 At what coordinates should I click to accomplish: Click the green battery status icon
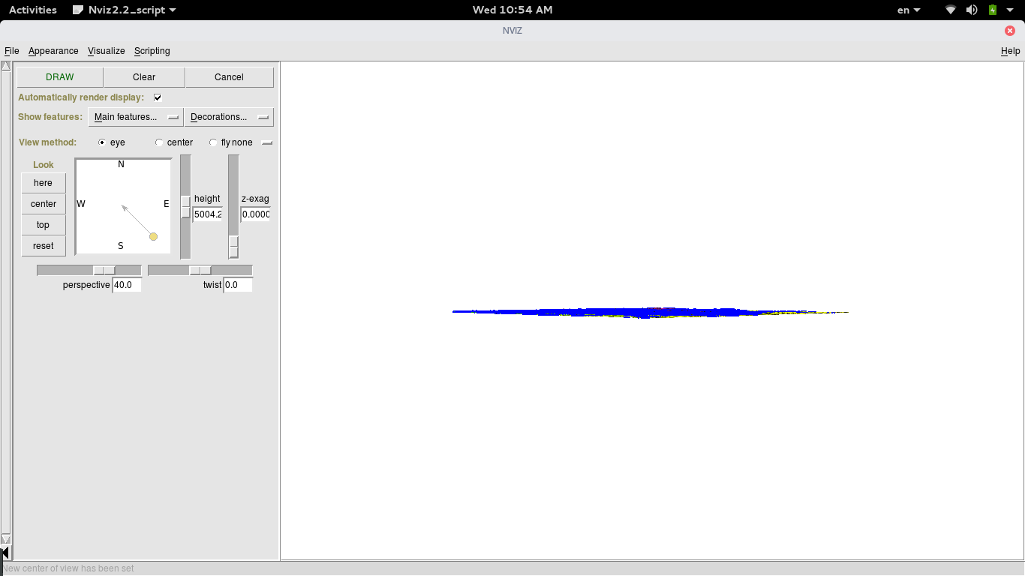click(x=992, y=10)
